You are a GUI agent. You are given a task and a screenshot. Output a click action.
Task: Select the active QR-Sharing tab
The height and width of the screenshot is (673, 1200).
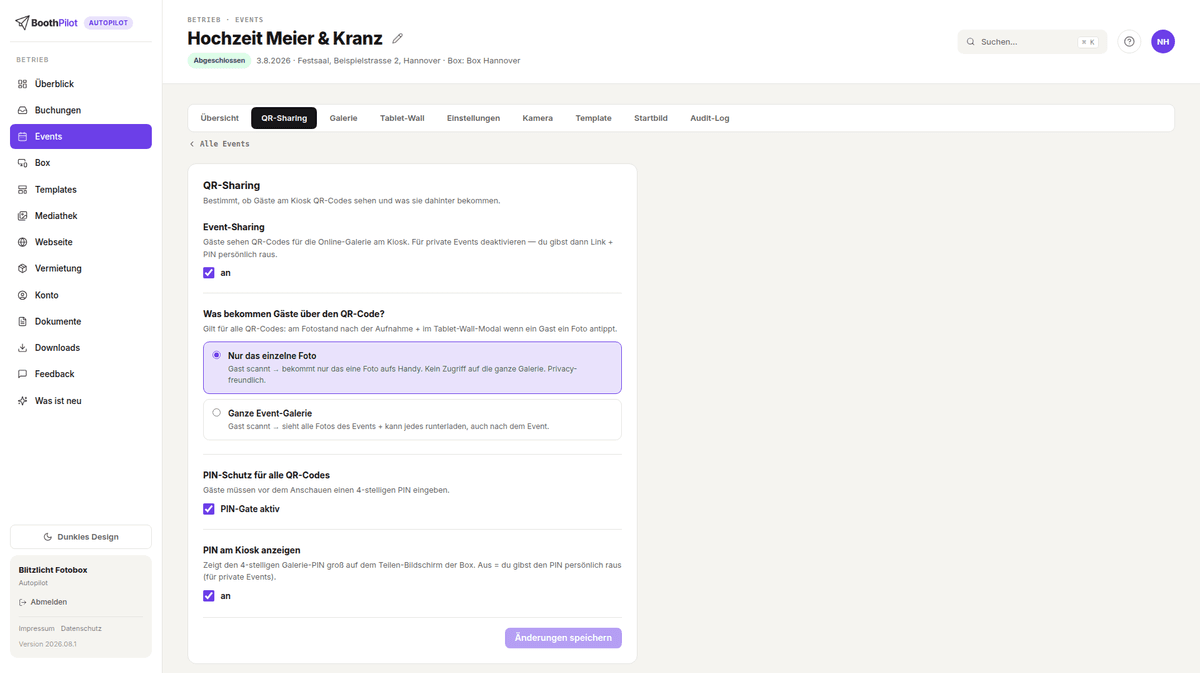click(284, 118)
